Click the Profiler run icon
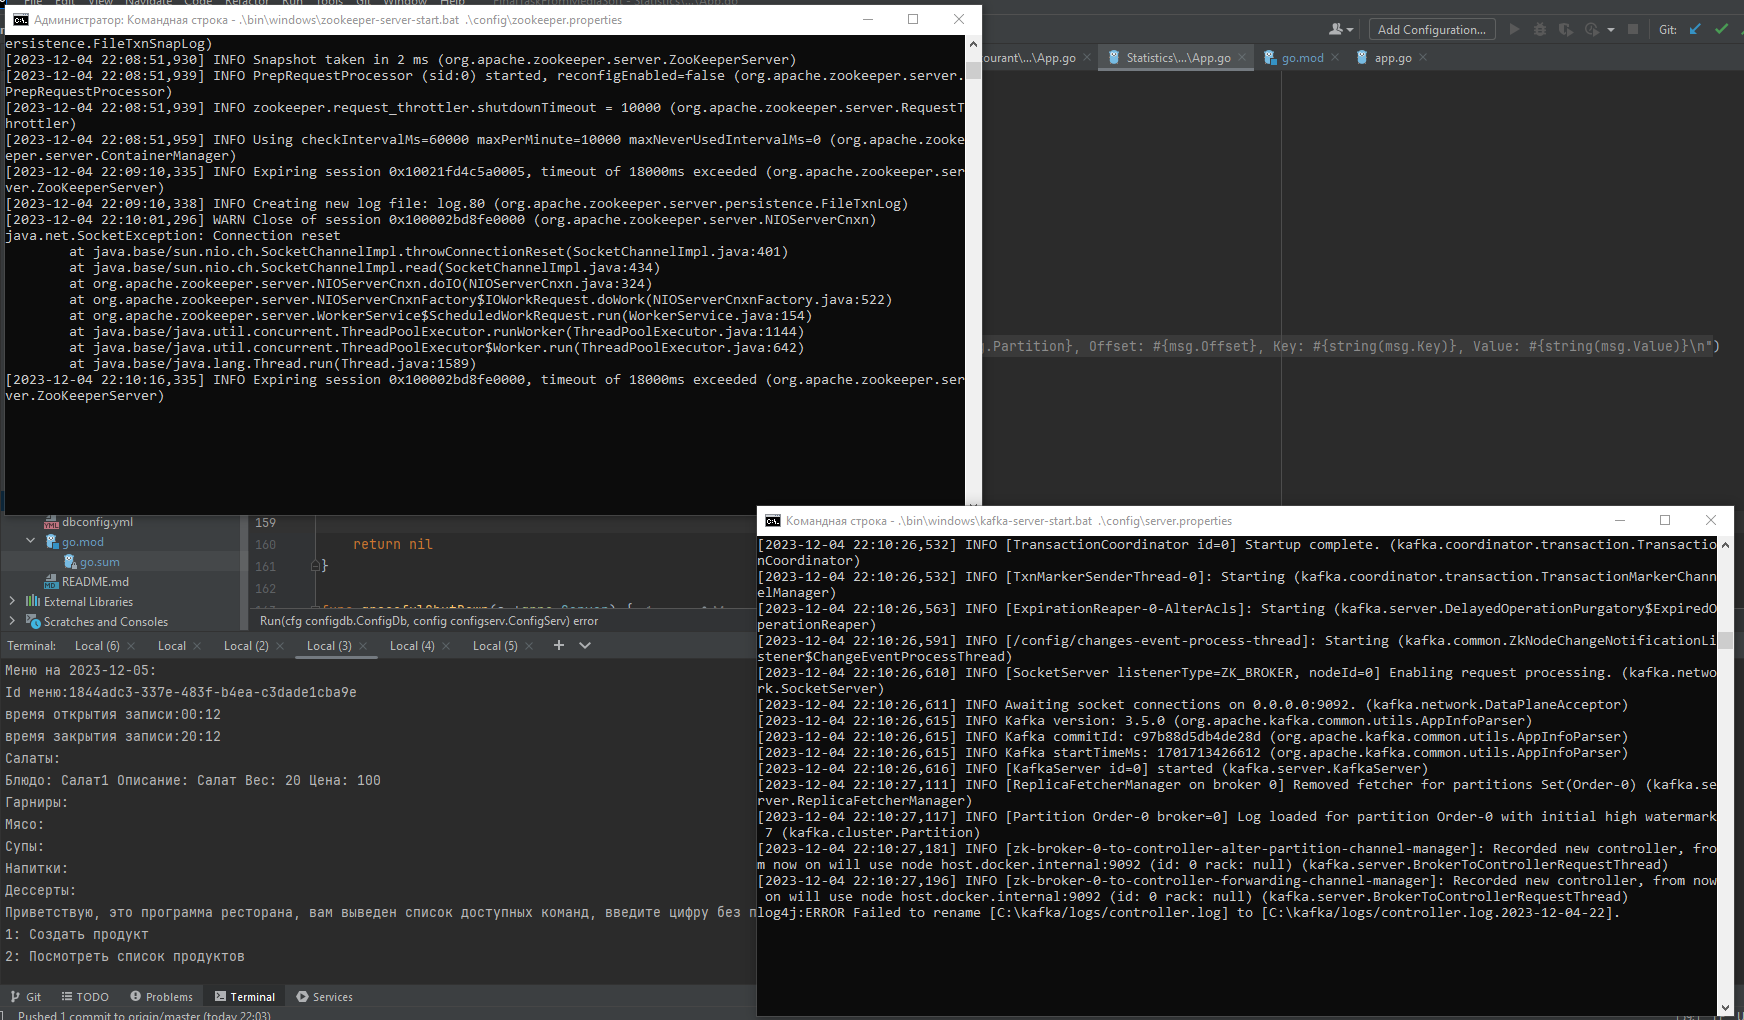 (1592, 30)
